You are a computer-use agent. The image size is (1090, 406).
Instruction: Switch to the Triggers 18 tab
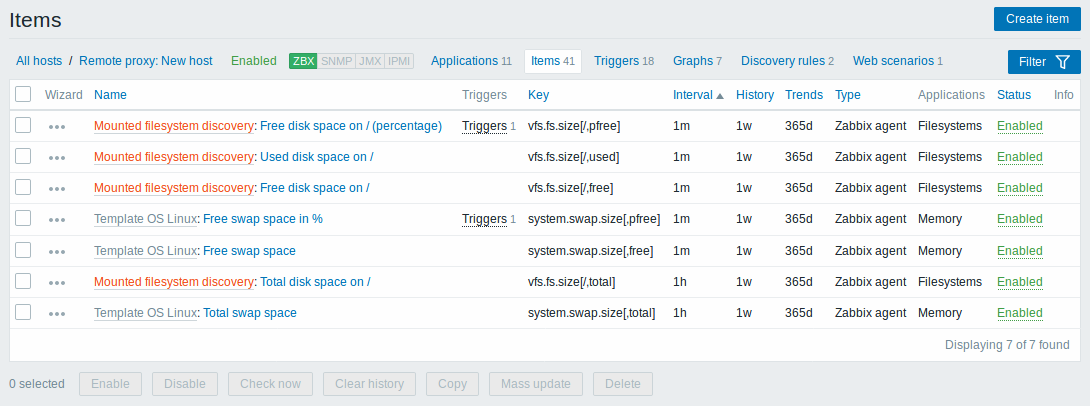pyautogui.click(x=624, y=61)
